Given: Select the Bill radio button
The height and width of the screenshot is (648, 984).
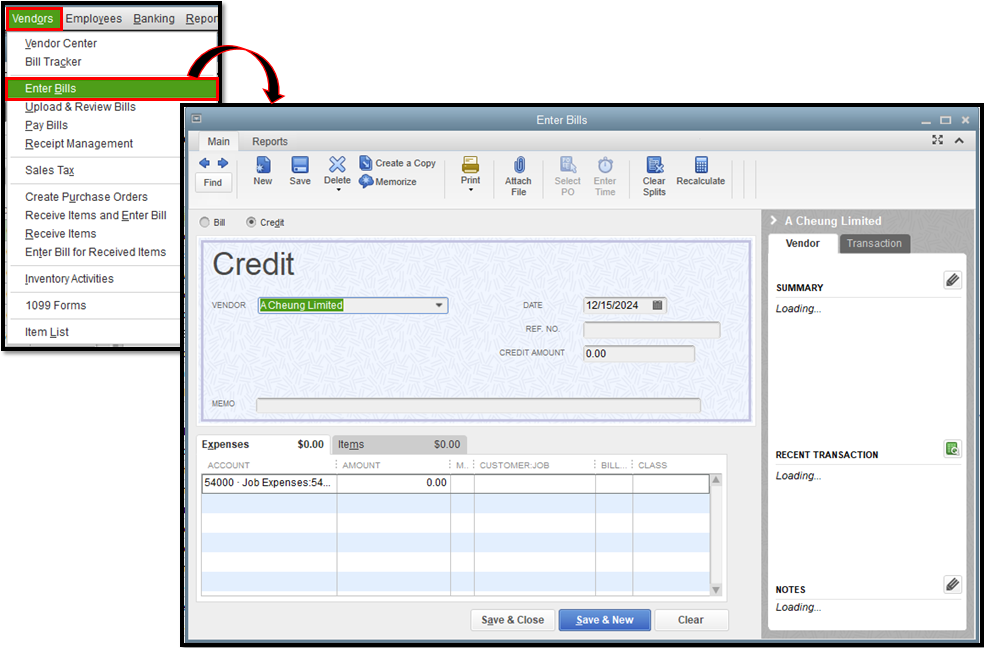Looking at the screenshot, I should [205, 222].
